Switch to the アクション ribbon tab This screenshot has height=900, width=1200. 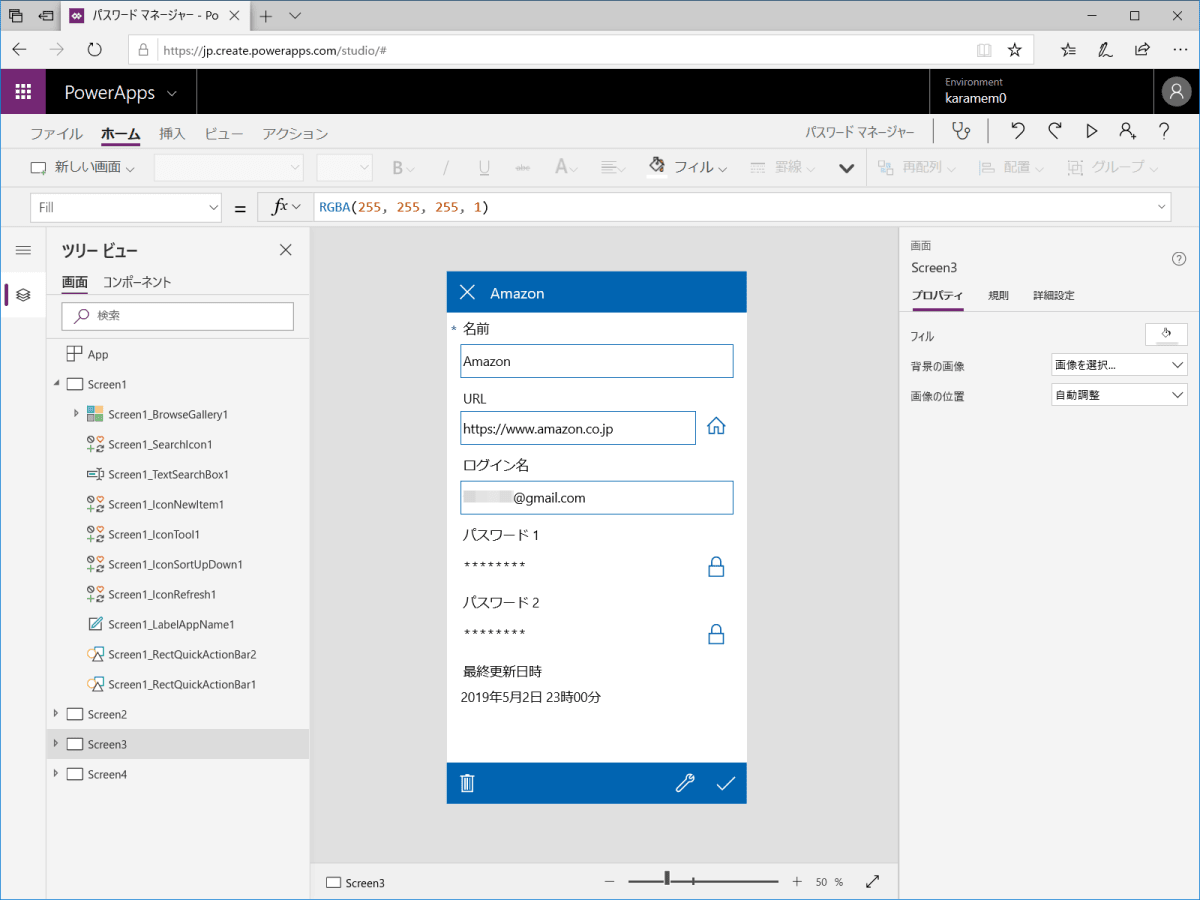(x=295, y=134)
